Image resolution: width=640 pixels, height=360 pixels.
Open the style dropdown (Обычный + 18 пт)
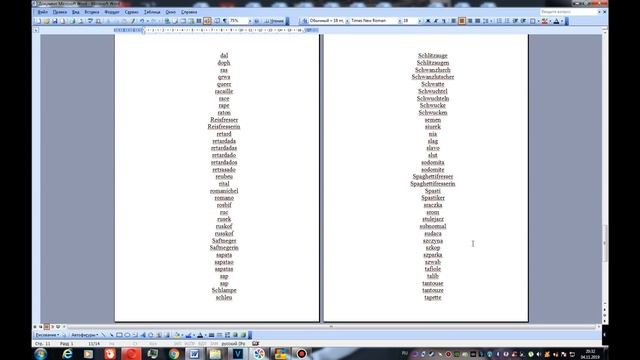click(x=347, y=21)
